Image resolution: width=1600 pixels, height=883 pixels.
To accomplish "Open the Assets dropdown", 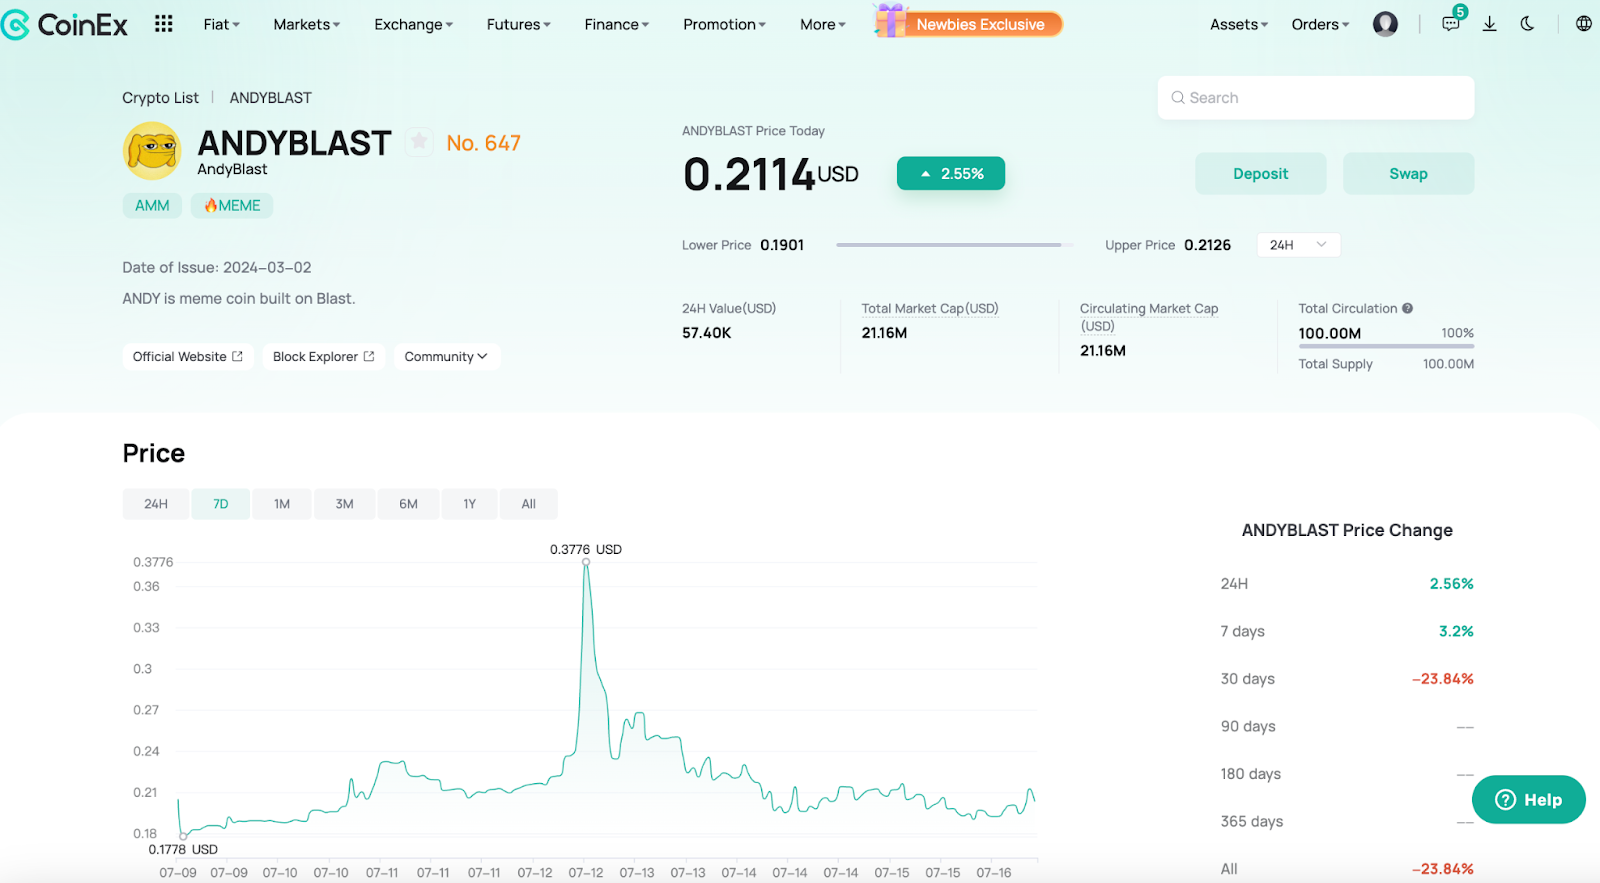I will pyautogui.click(x=1239, y=24).
